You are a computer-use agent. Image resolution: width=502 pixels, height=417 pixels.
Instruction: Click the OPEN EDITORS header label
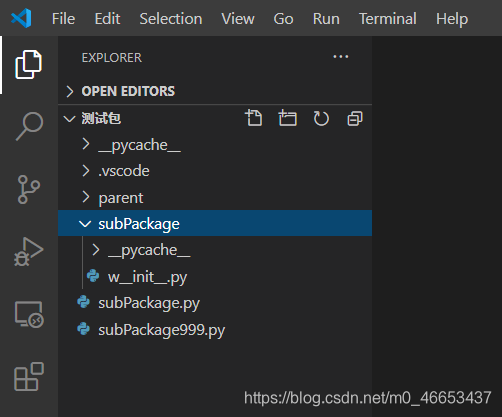click(128, 91)
